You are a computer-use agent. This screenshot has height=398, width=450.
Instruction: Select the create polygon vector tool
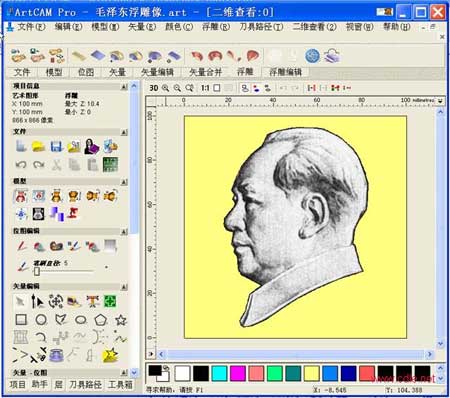tap(100, 320)
